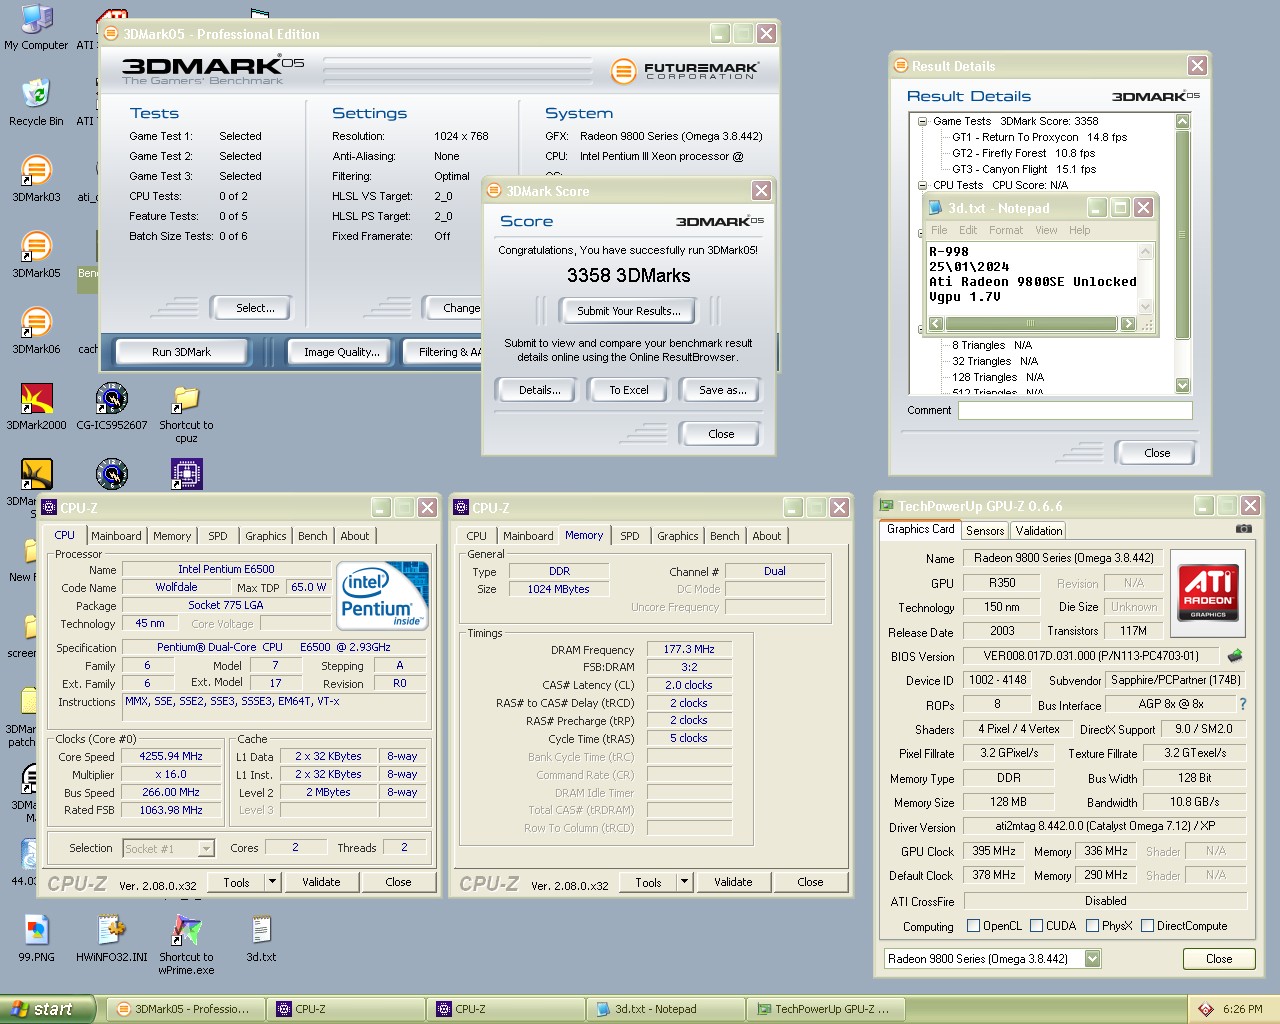Click the Image Quality button
1280x1024 pixels.
[x=342, y=352]
